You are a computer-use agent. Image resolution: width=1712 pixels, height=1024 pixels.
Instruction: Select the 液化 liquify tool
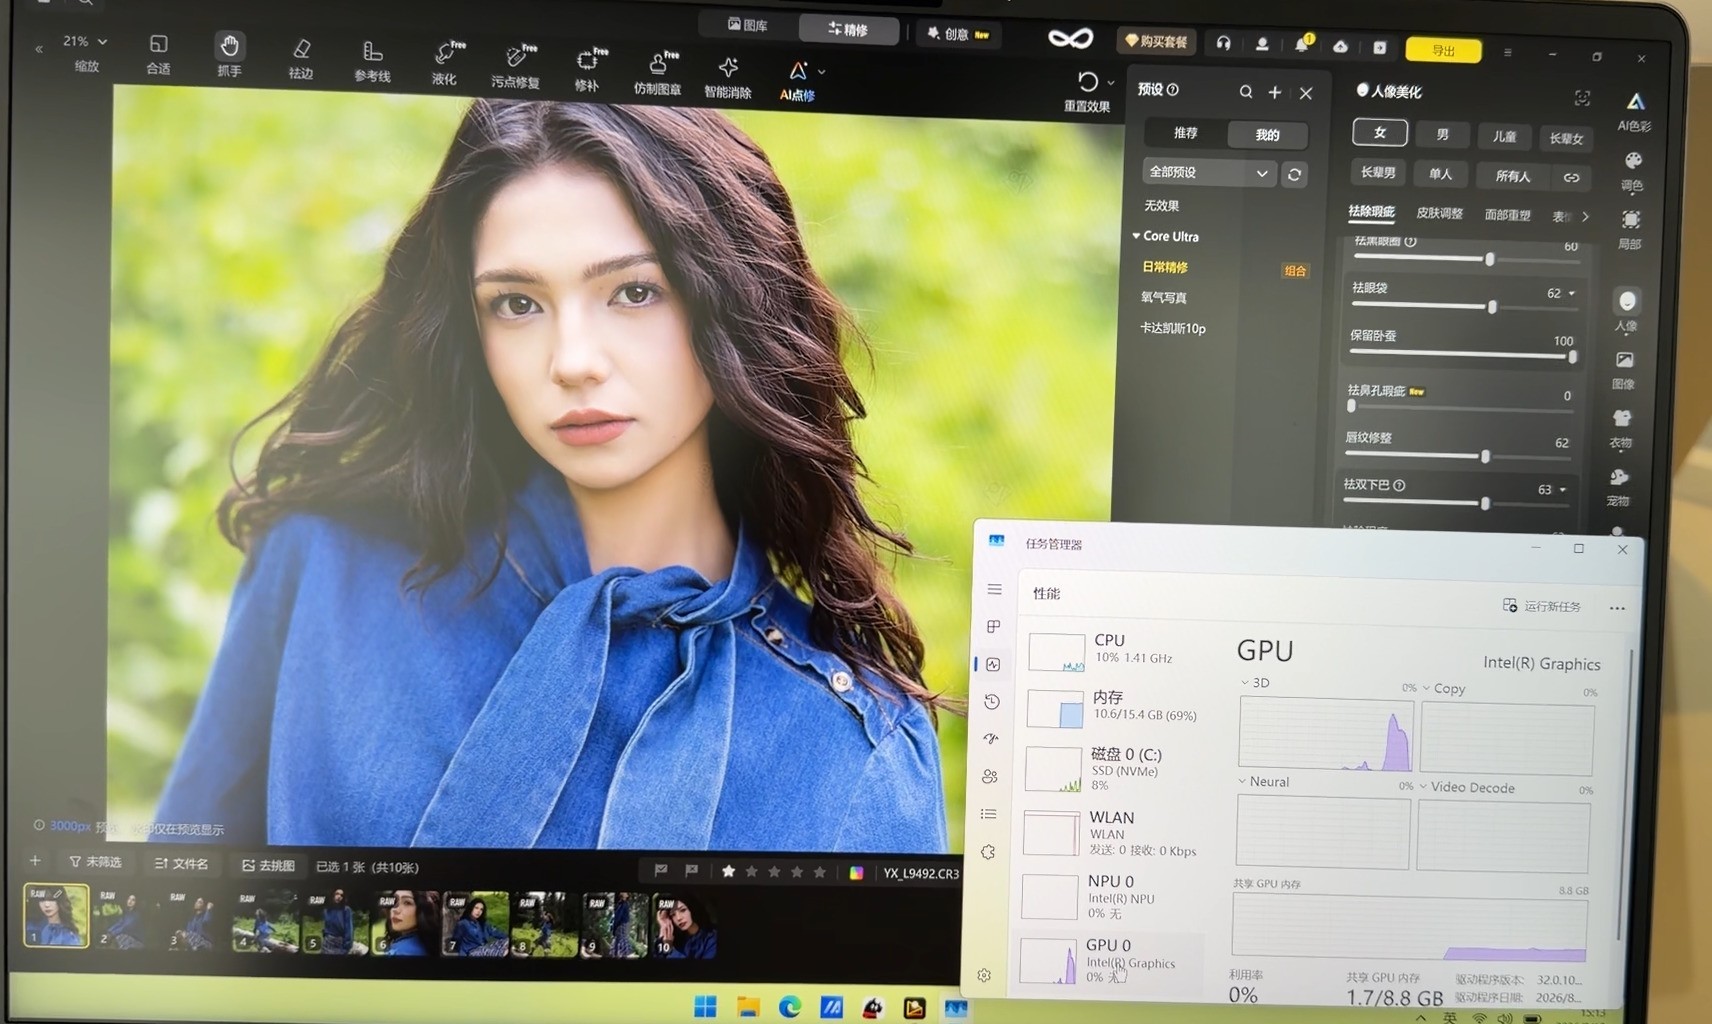click(x=445, y=64)
